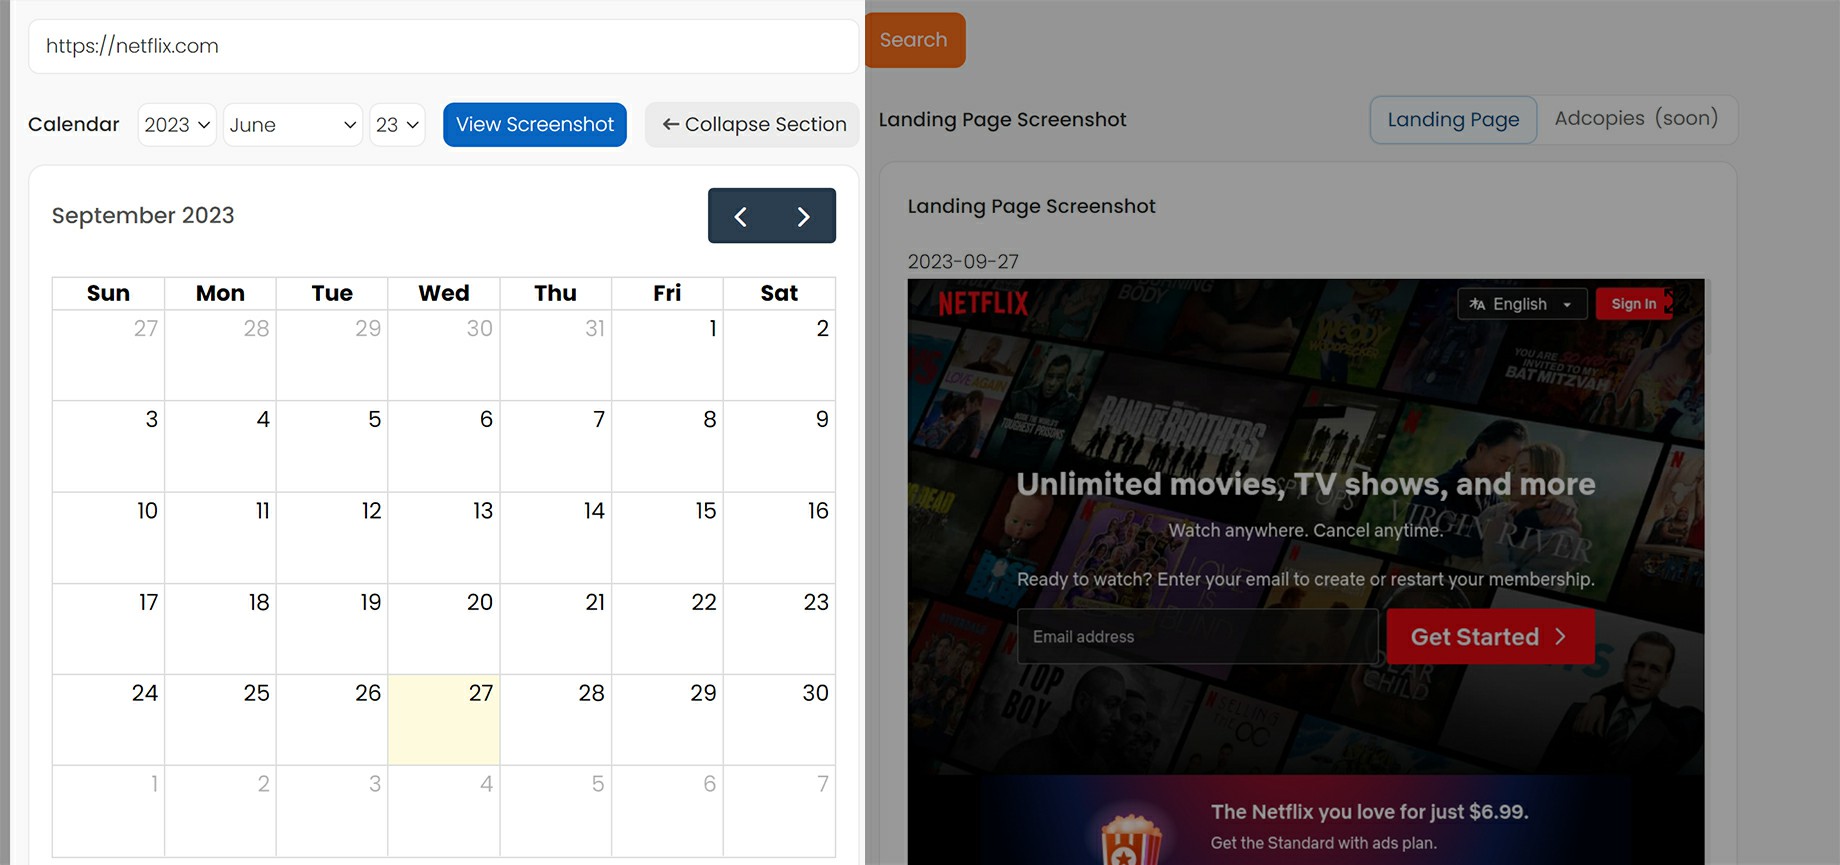
Task: Select September 4 in calendar
Action: (x=220, y=447)
